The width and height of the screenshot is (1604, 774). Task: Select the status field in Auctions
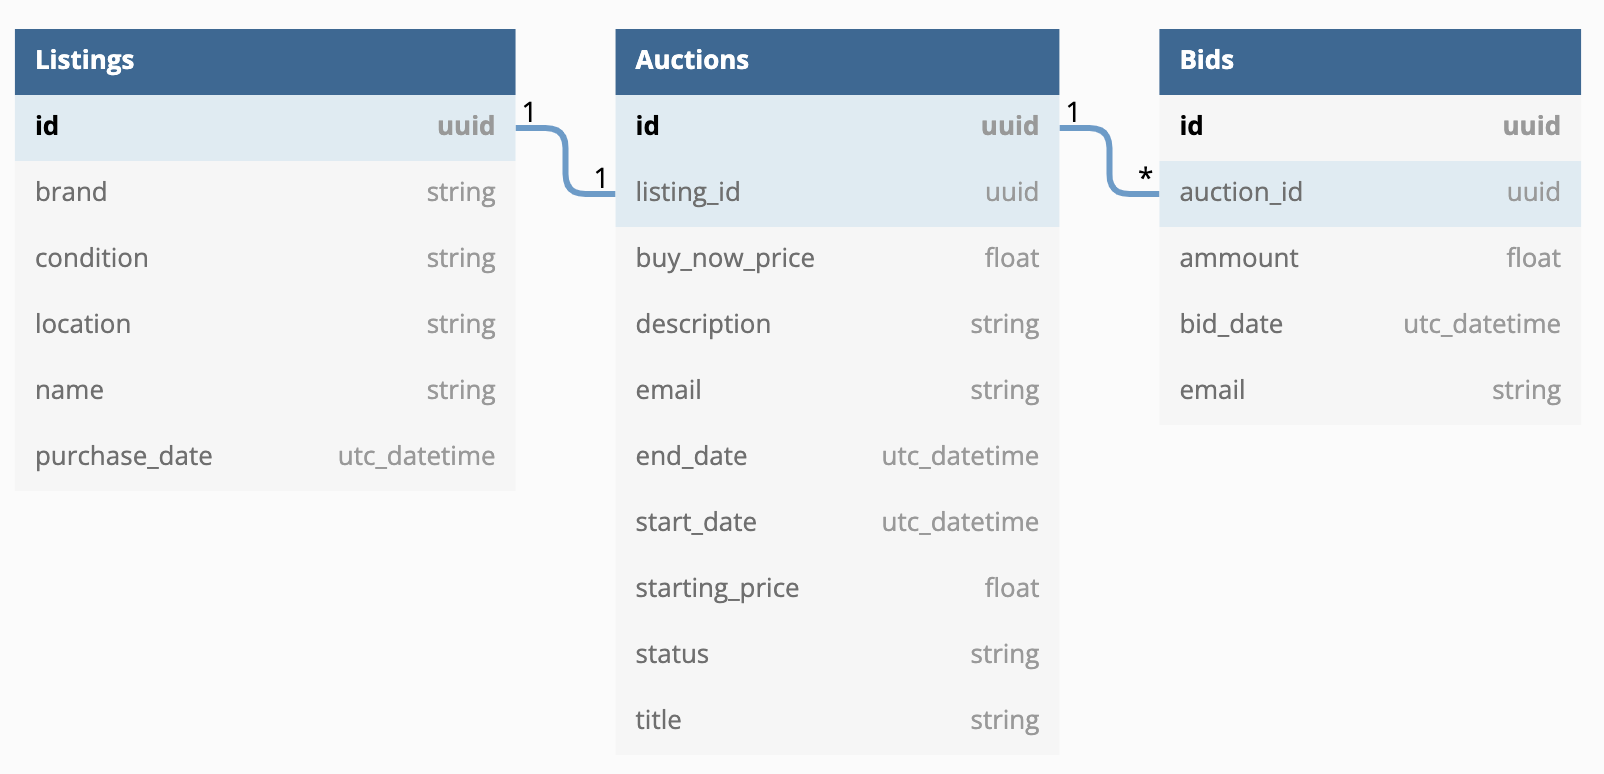pos(837,655)
